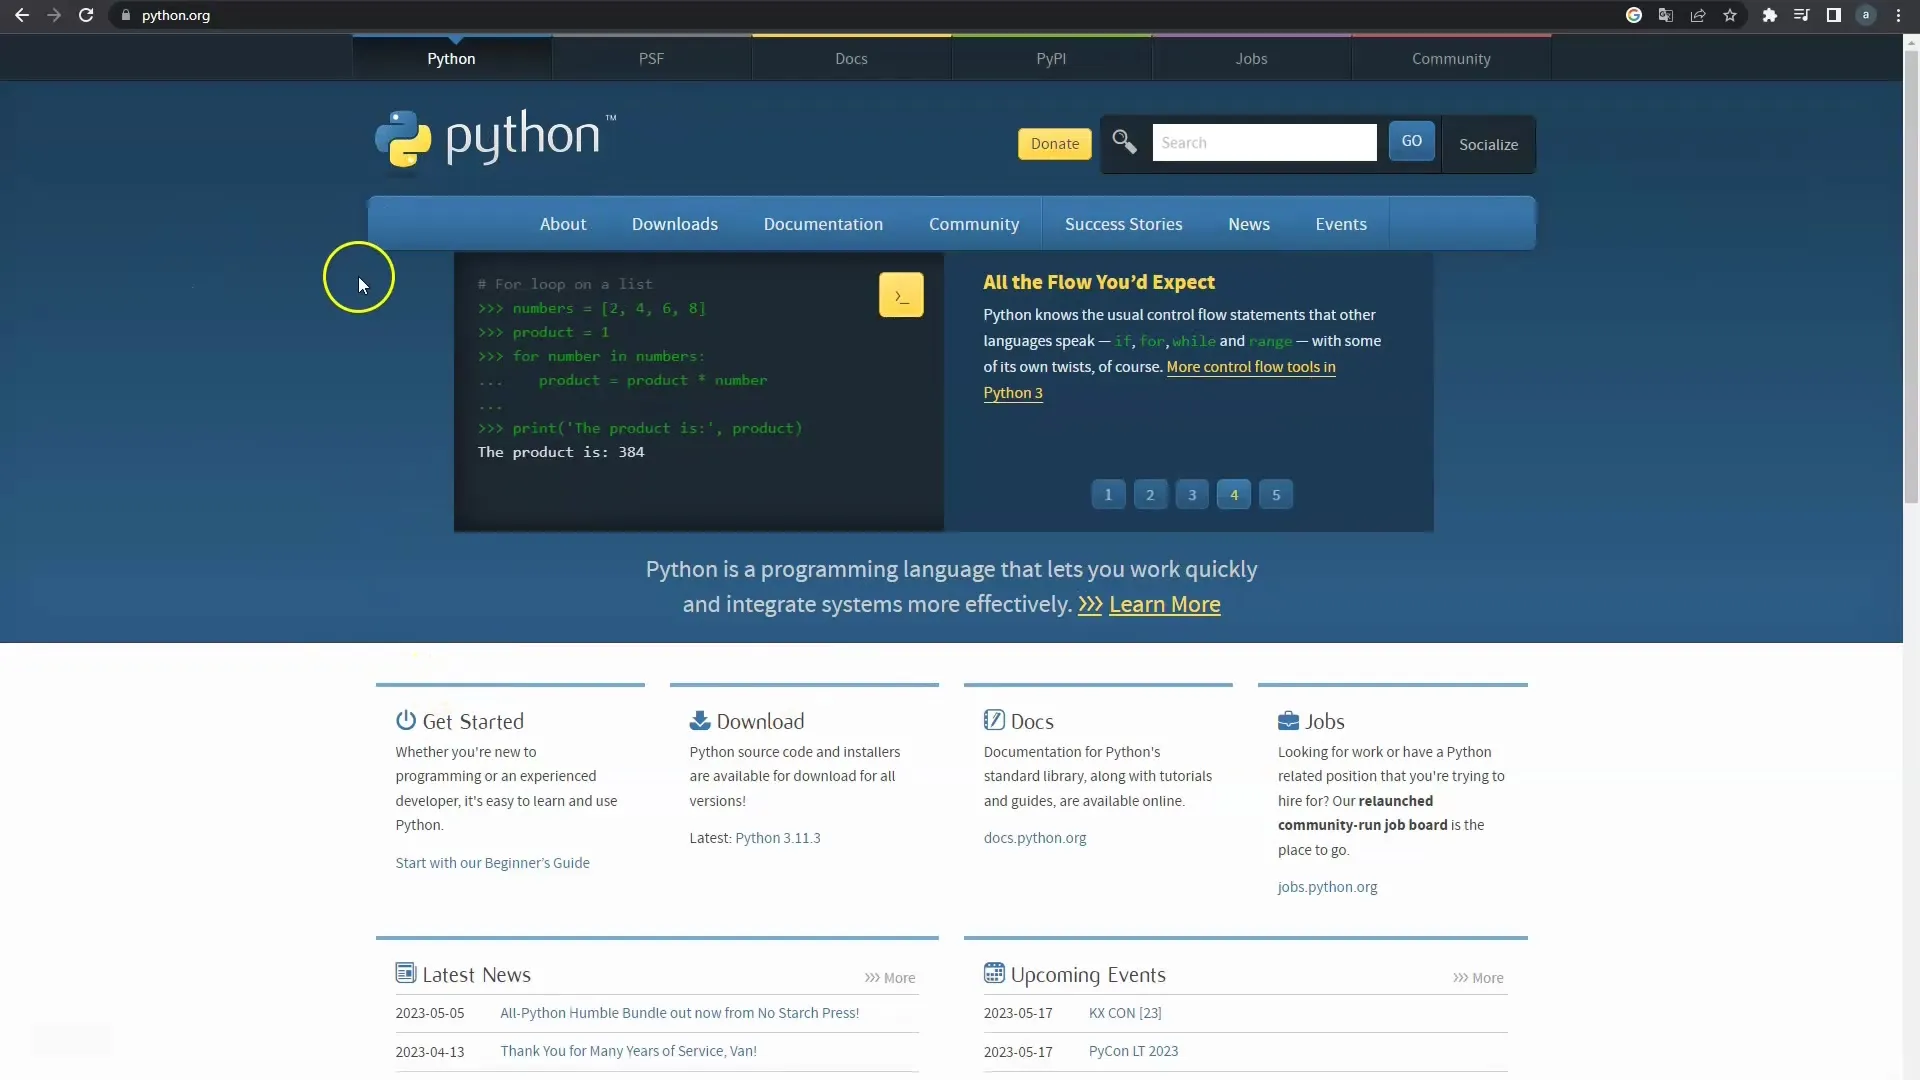The image size is (1920, 1080).
Task: Click the GO search button
Action: [x=1411, y=141]
